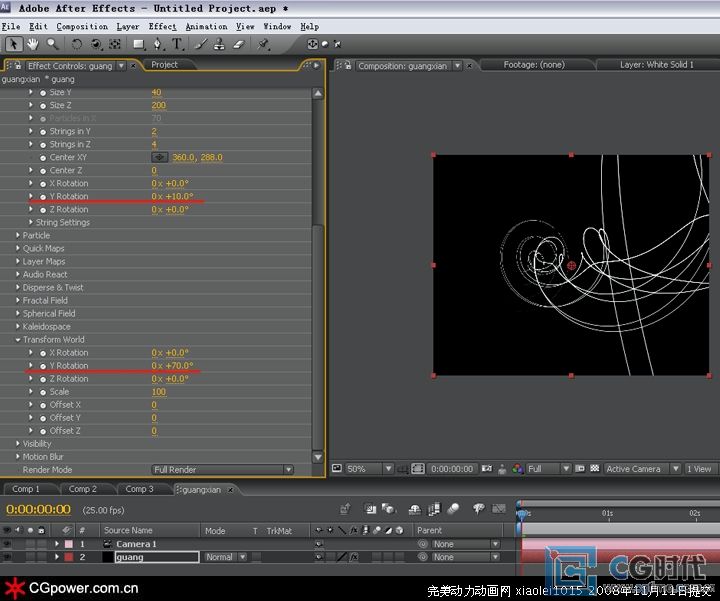Open Mode Normal dropdown for guang layer

(225, 557)
